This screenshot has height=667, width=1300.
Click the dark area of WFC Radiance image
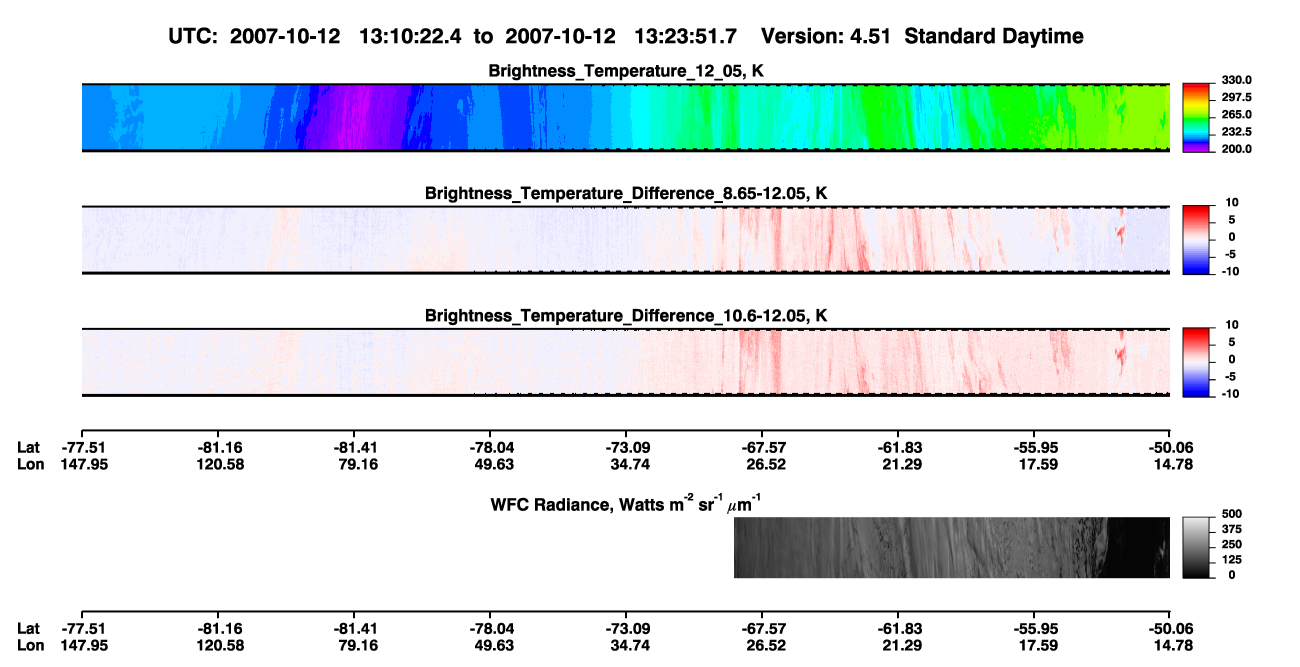click(x=1135, y=548)
